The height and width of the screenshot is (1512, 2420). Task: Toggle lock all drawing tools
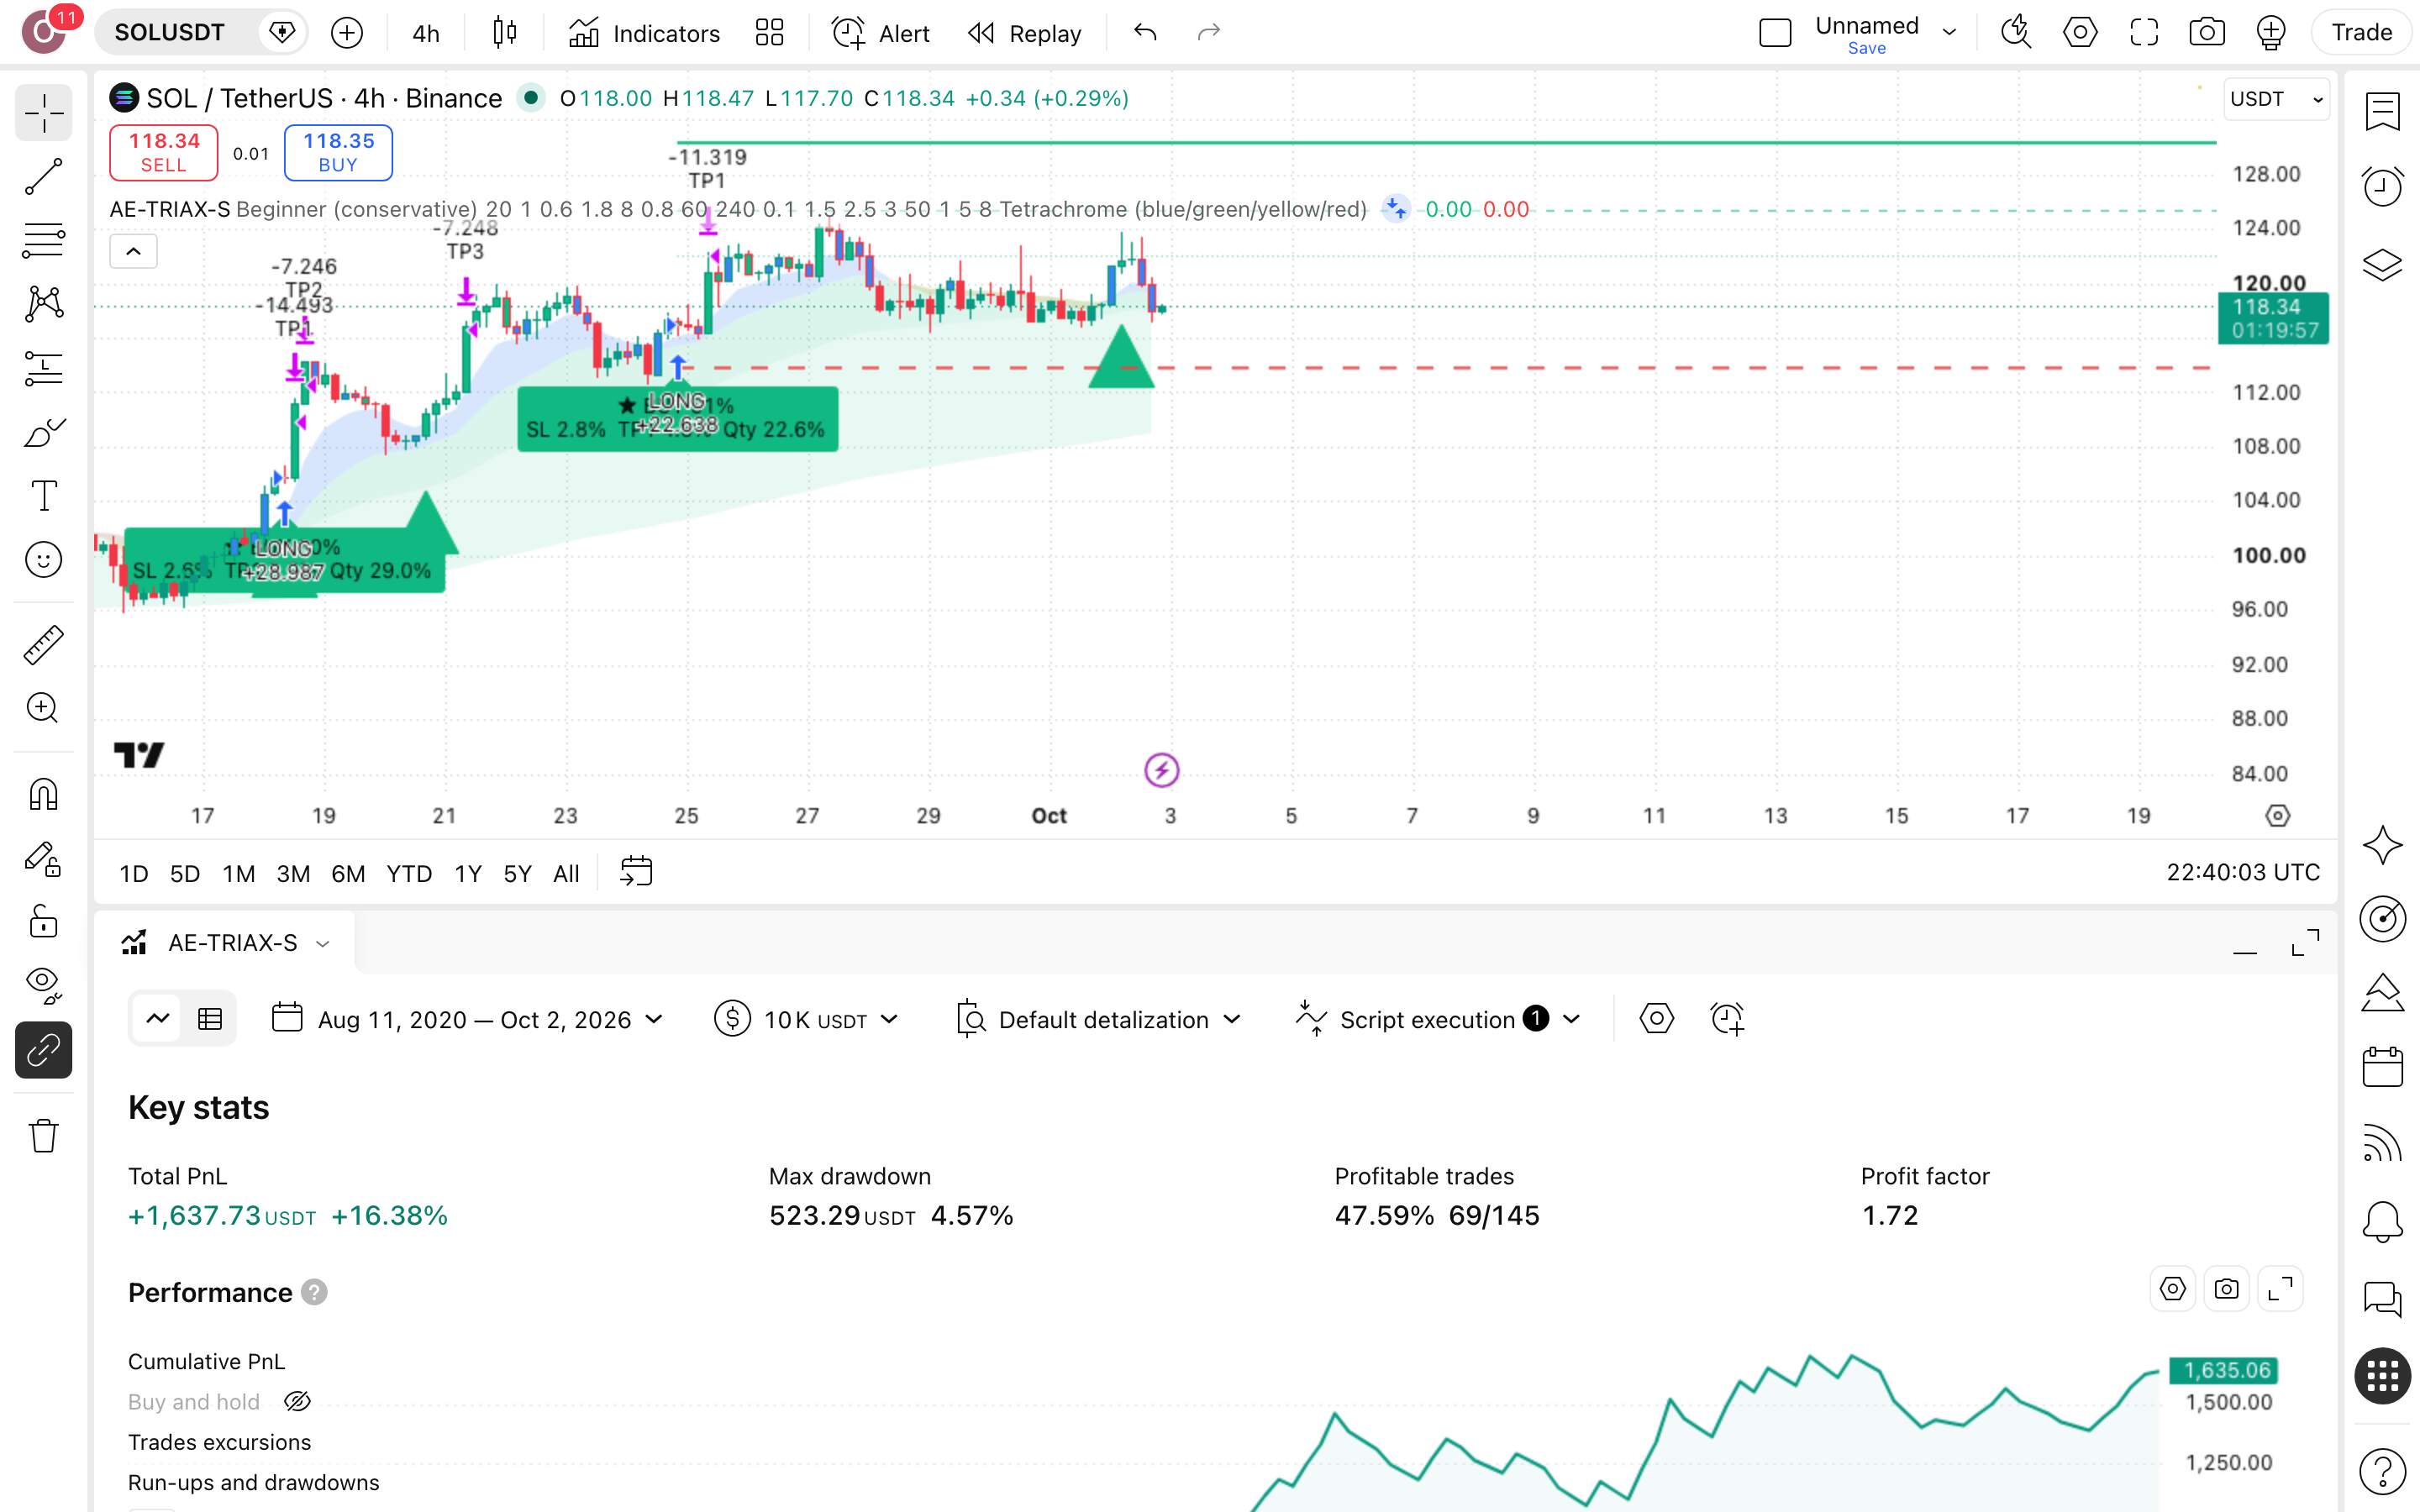tap(43, 921)
